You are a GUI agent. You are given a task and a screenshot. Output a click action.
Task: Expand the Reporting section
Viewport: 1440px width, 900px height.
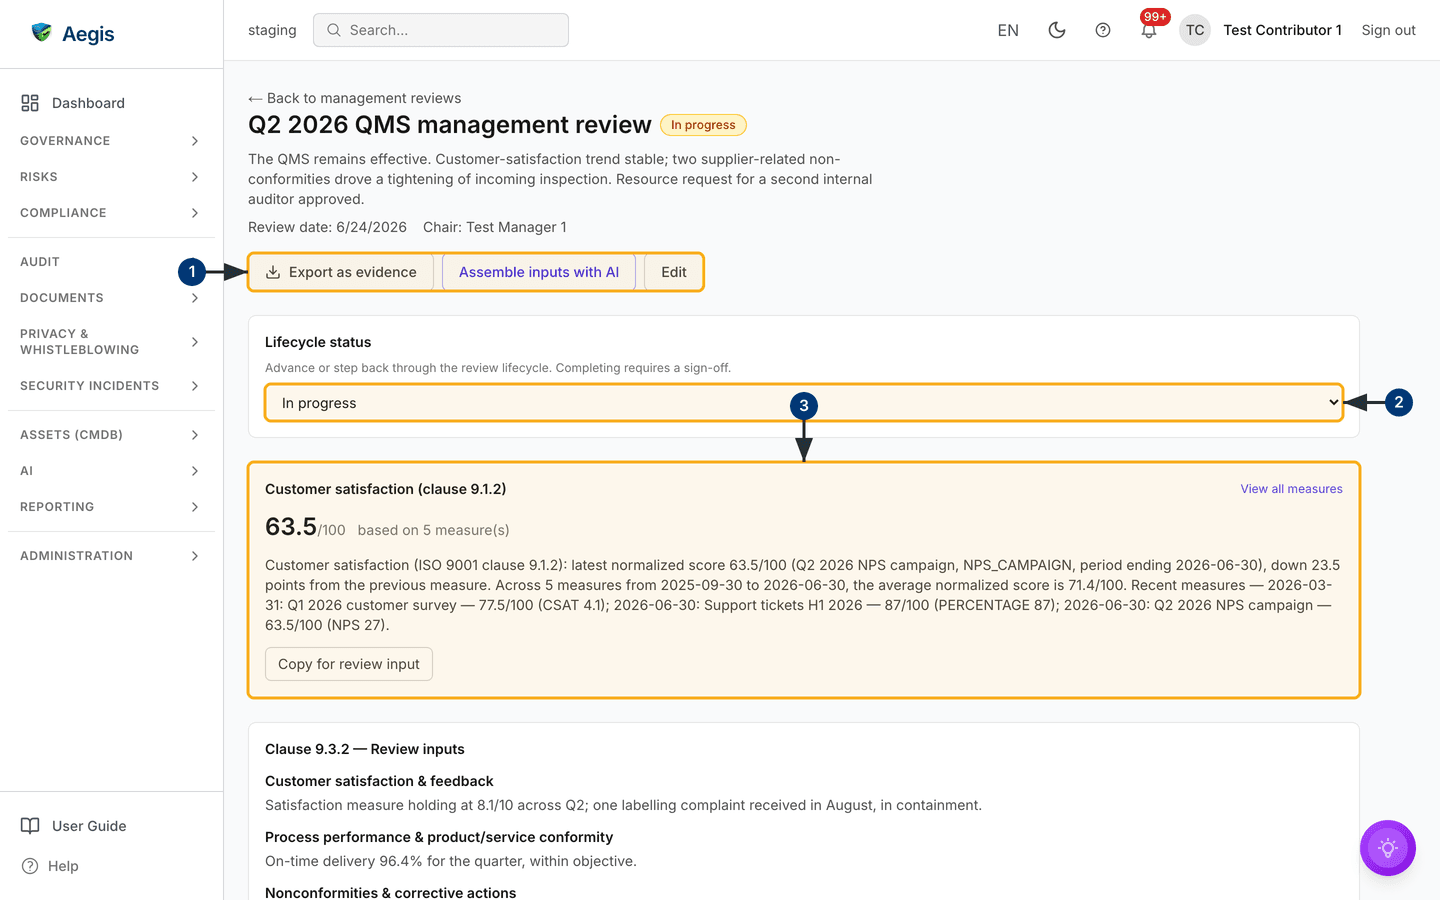click(x=111, y=507)
